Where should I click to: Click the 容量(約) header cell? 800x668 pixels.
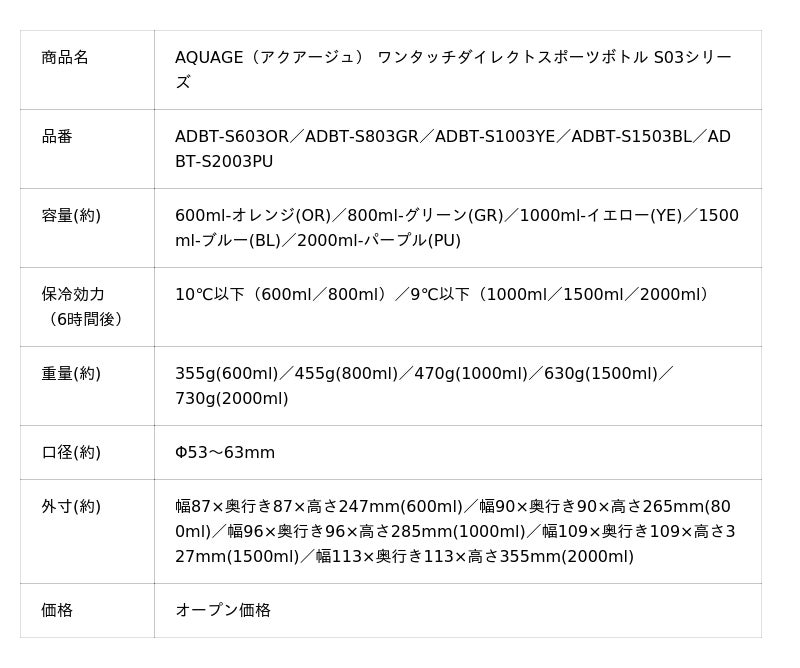(87, 228)
